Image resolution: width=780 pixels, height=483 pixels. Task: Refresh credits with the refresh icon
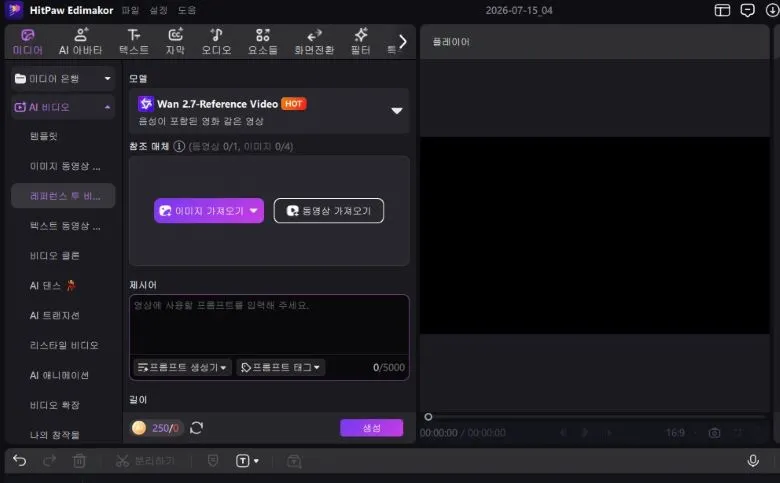[x=196, y=428]
